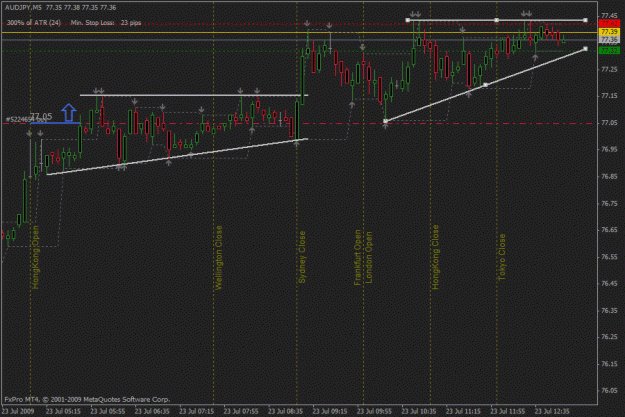Click the 76.95 price axis value
625x417 pixels.
pyautogui.click(x=609, y=149)
